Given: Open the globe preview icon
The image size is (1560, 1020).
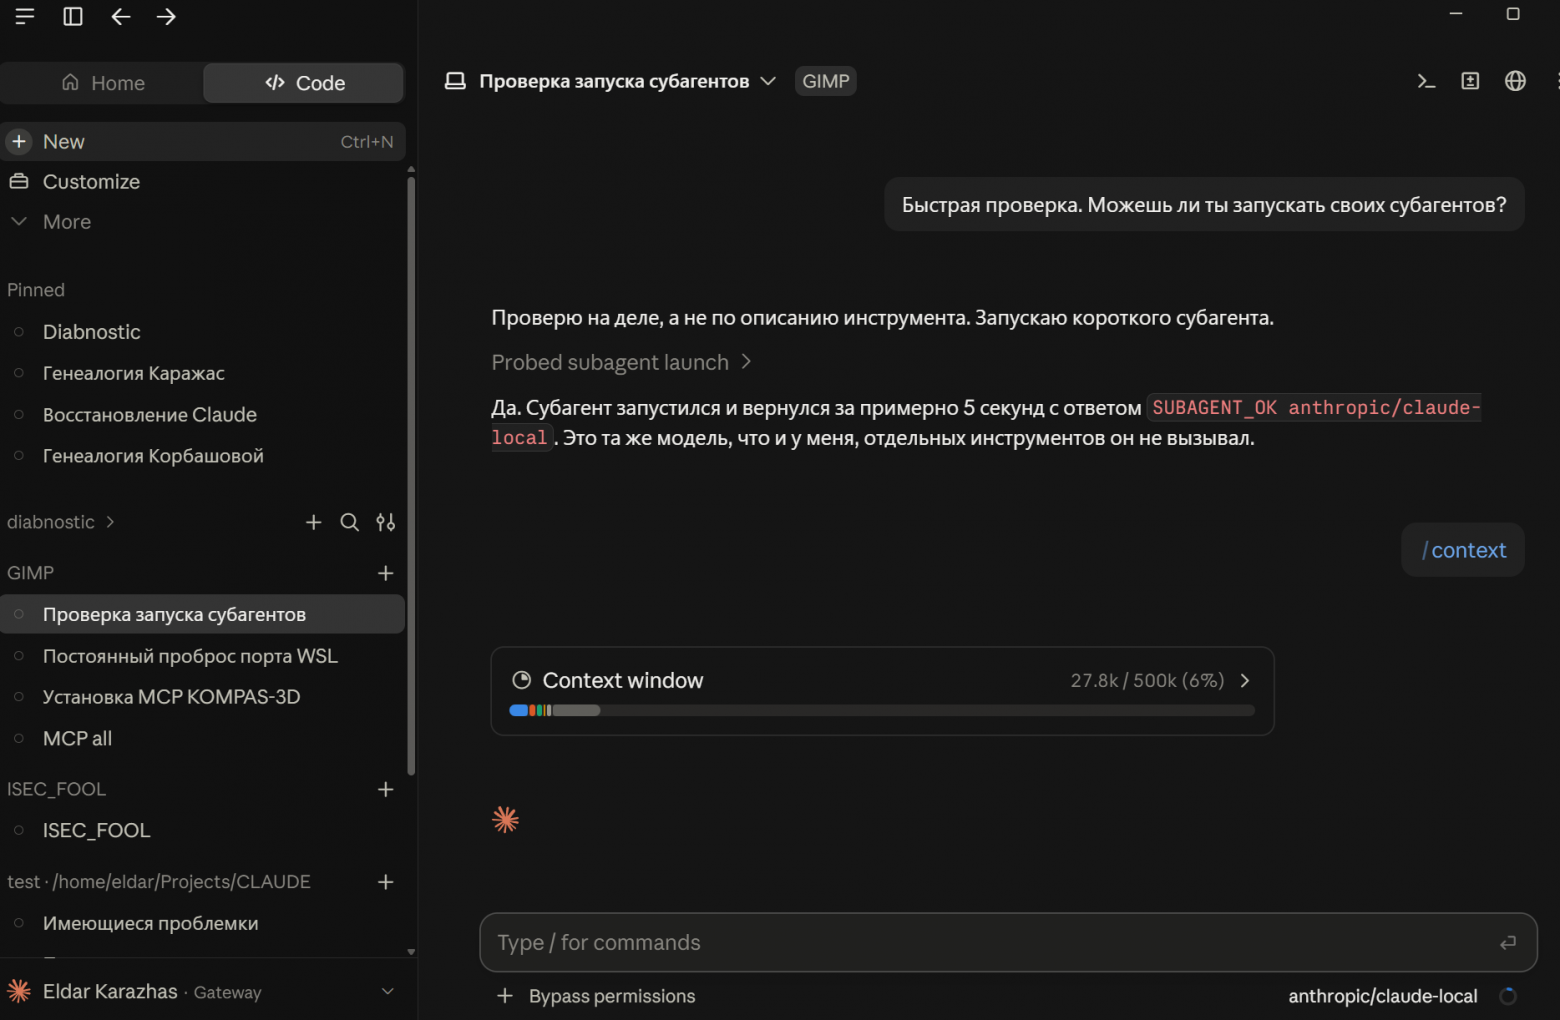Looking at the screenshot, I should tap(1516, 81).
